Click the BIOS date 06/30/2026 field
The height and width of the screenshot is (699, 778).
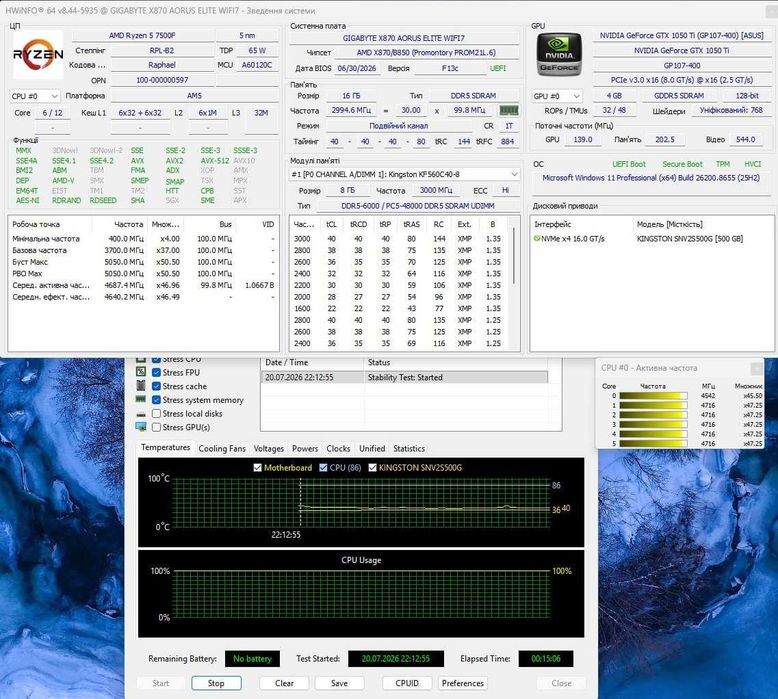coord(357,68)
